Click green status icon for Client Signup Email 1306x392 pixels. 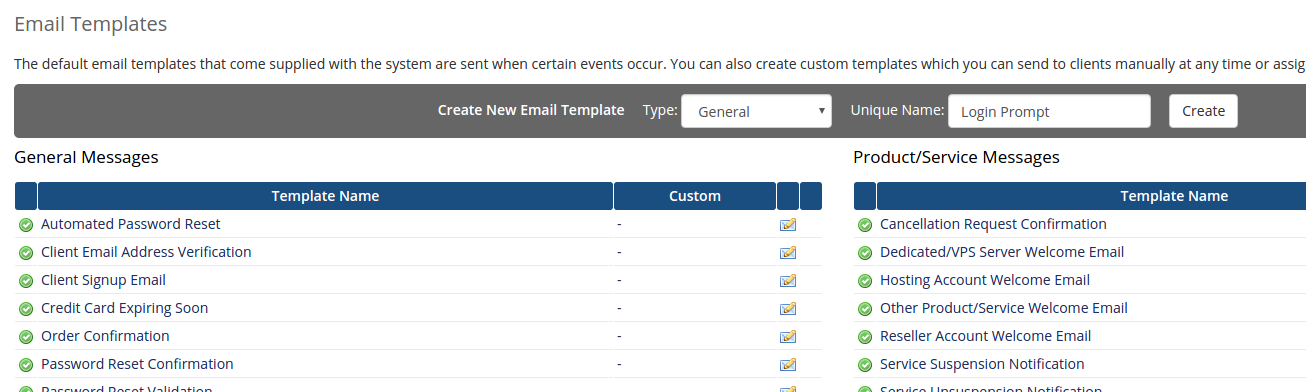coord(26,281)
